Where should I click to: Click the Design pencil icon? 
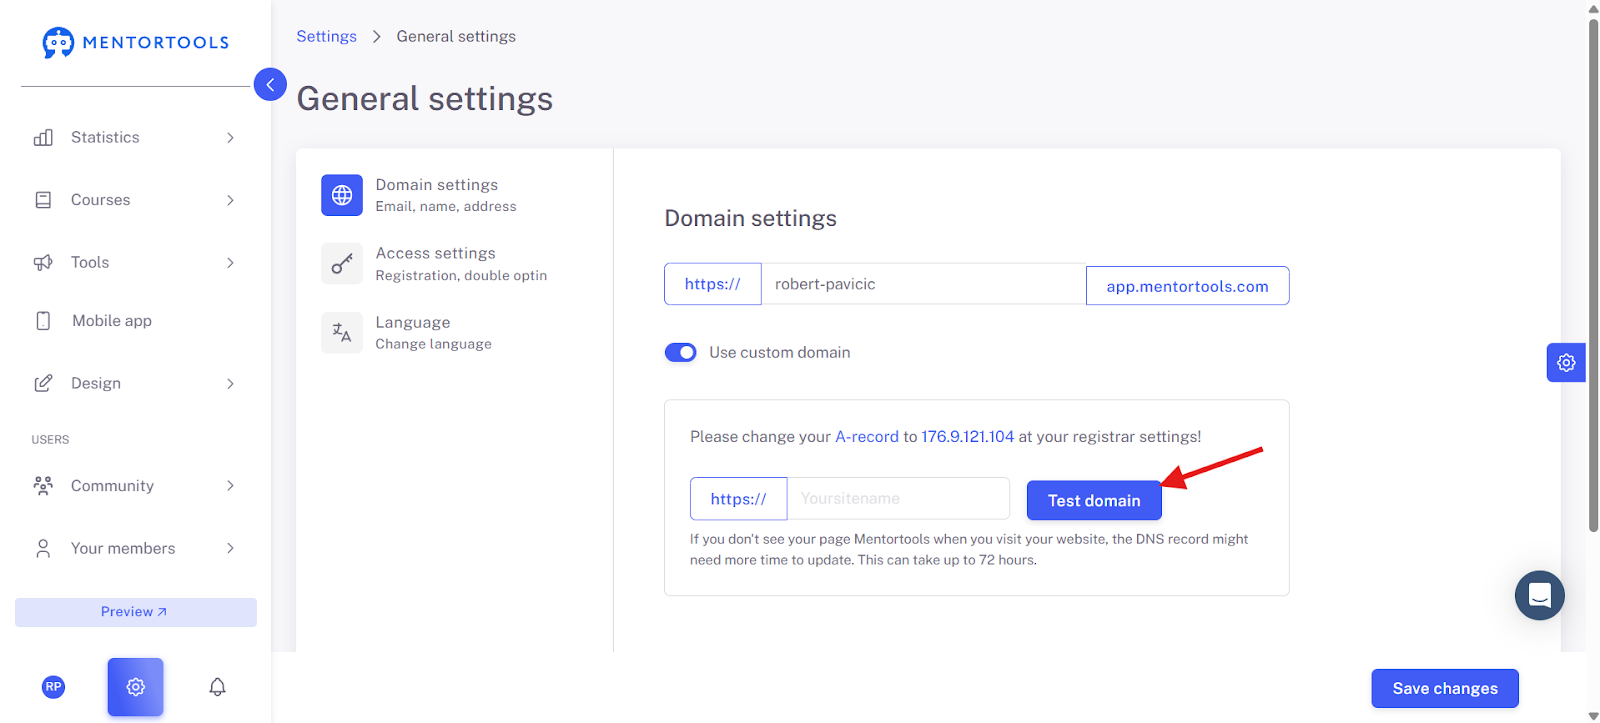(43, 383)
